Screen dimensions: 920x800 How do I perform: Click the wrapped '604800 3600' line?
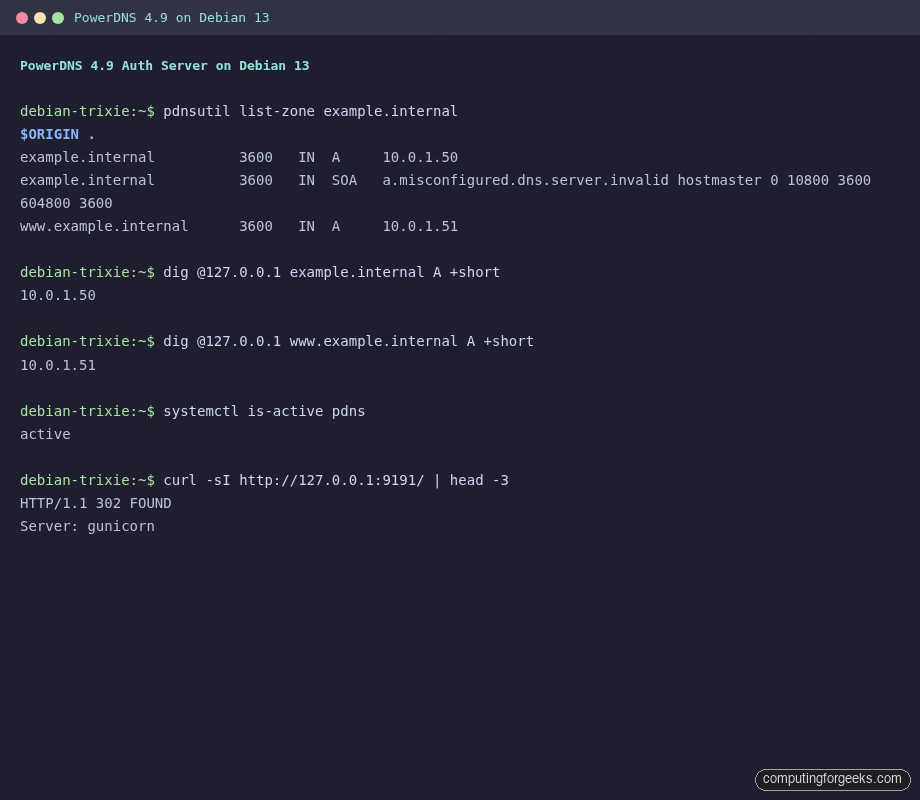pos(66,203)
